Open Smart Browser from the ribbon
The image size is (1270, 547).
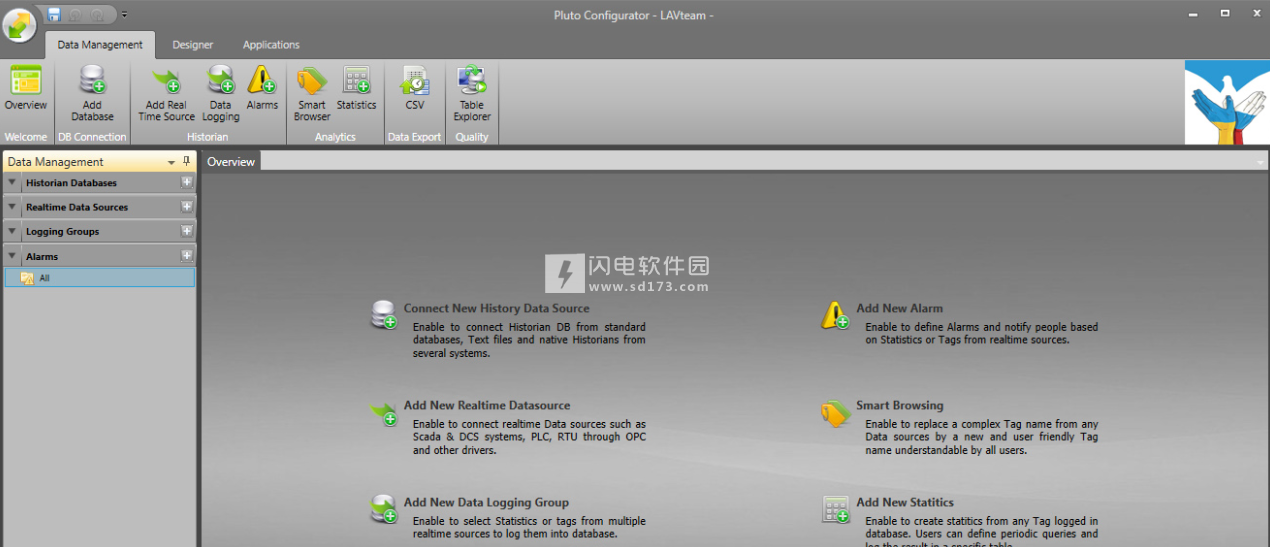(312, 94)
